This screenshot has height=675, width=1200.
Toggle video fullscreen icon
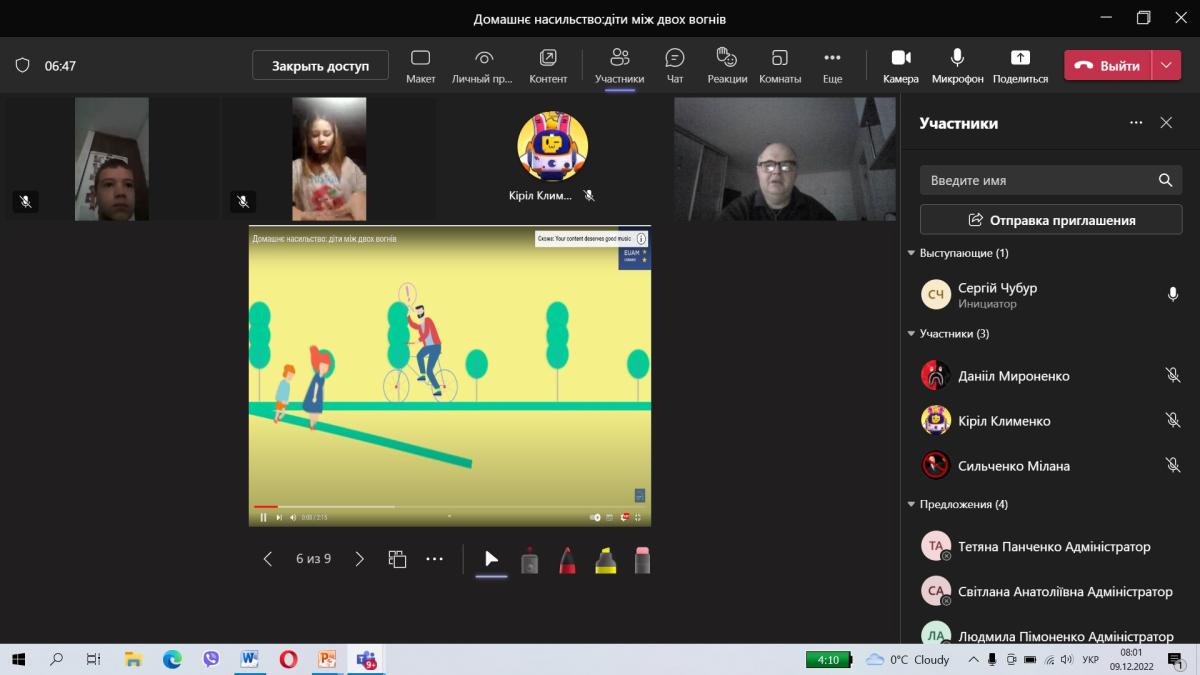coord(638,517)
